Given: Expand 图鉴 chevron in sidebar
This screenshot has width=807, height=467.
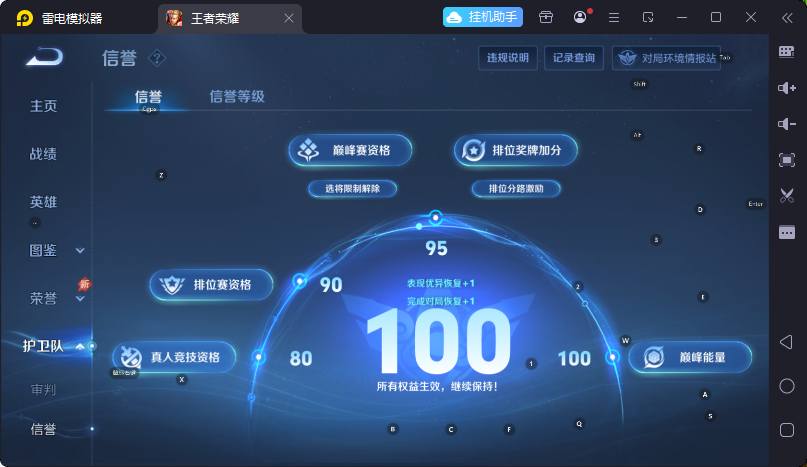Looking at the screenshot, I should (x=80, y=251).
